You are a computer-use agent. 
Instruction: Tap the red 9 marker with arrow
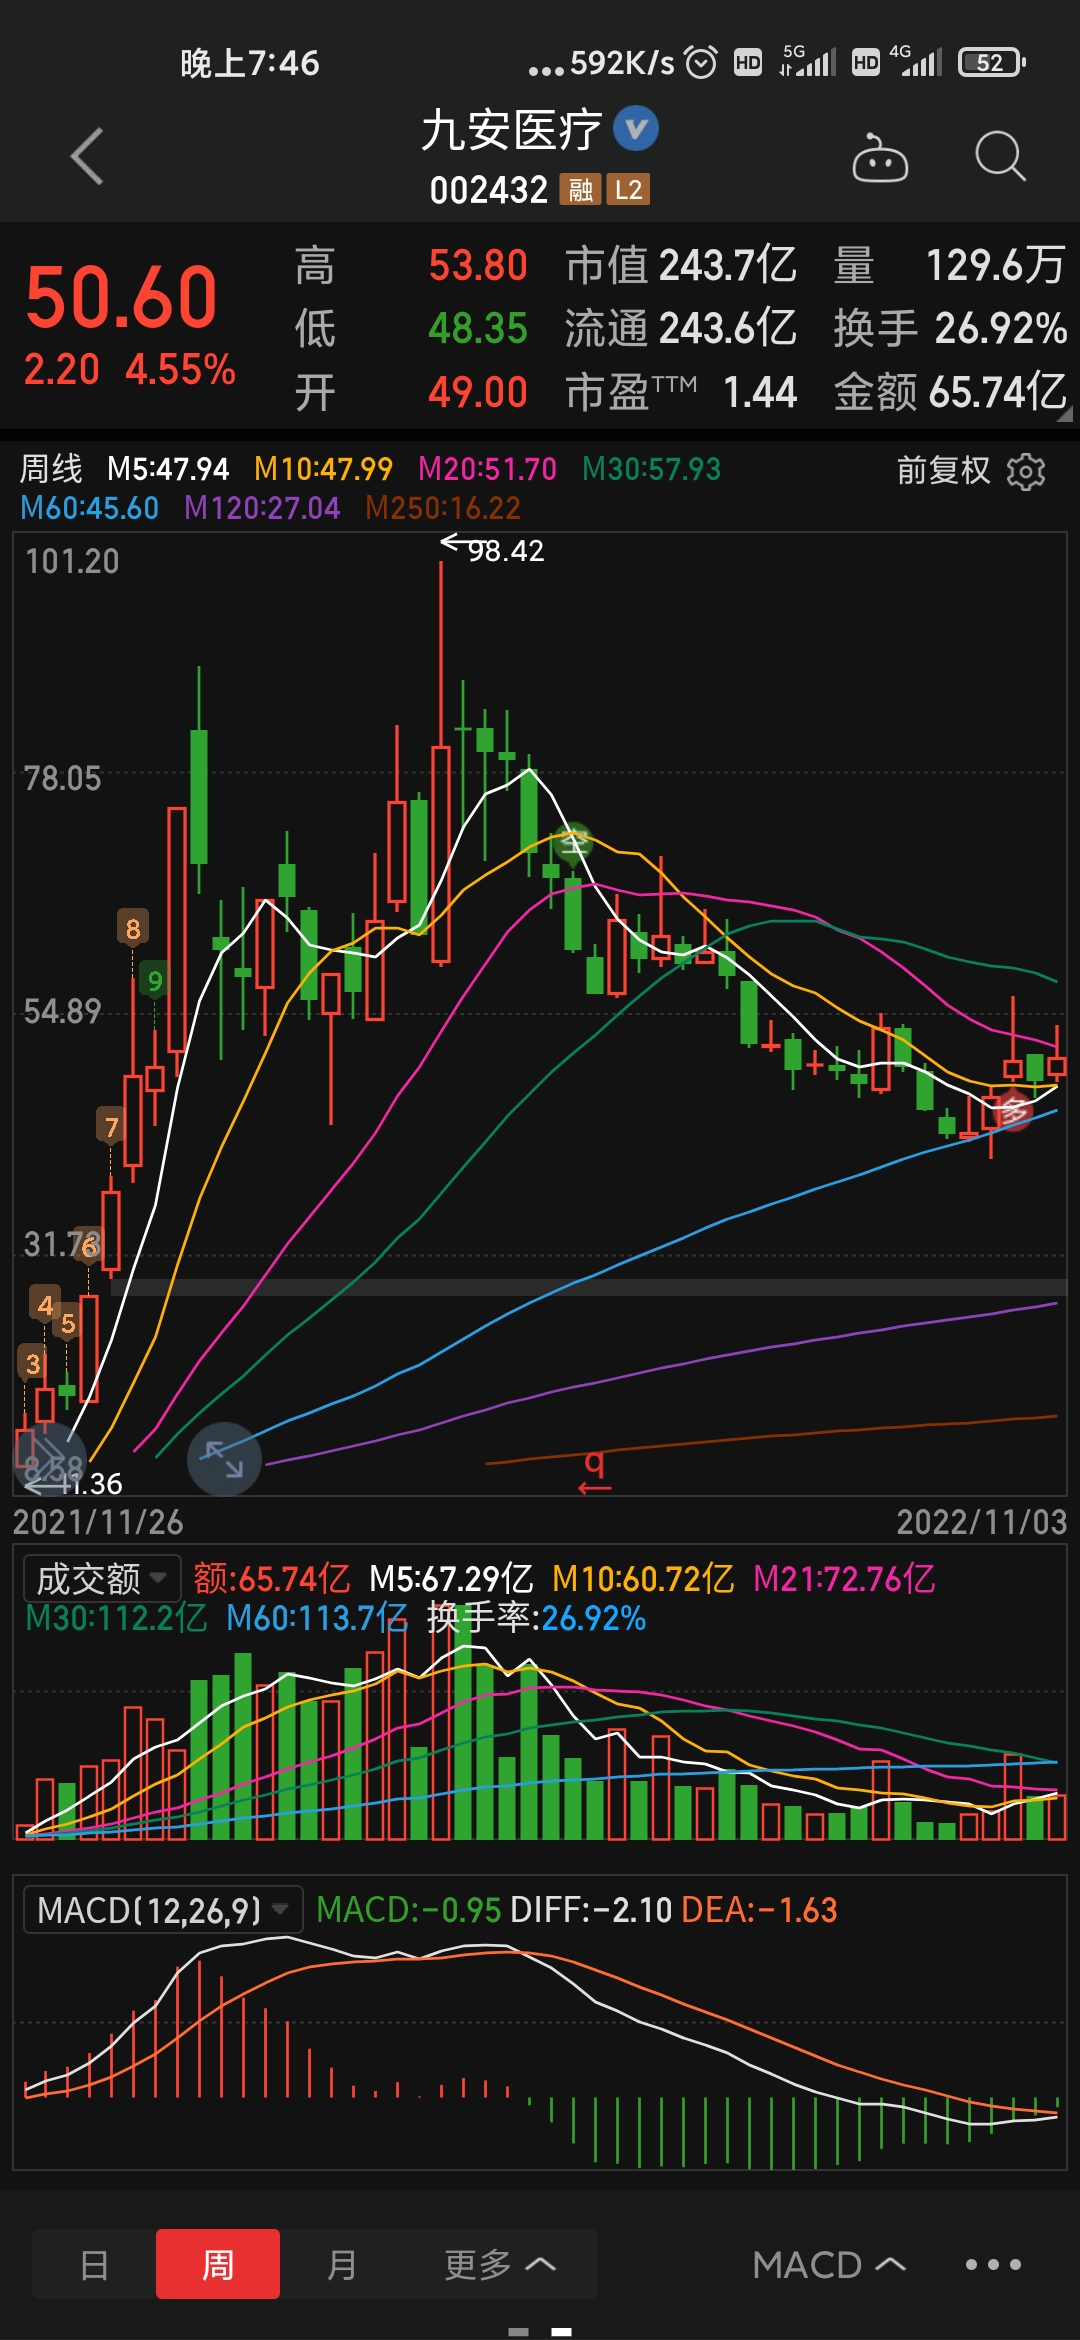click(x=594, y=1473)
